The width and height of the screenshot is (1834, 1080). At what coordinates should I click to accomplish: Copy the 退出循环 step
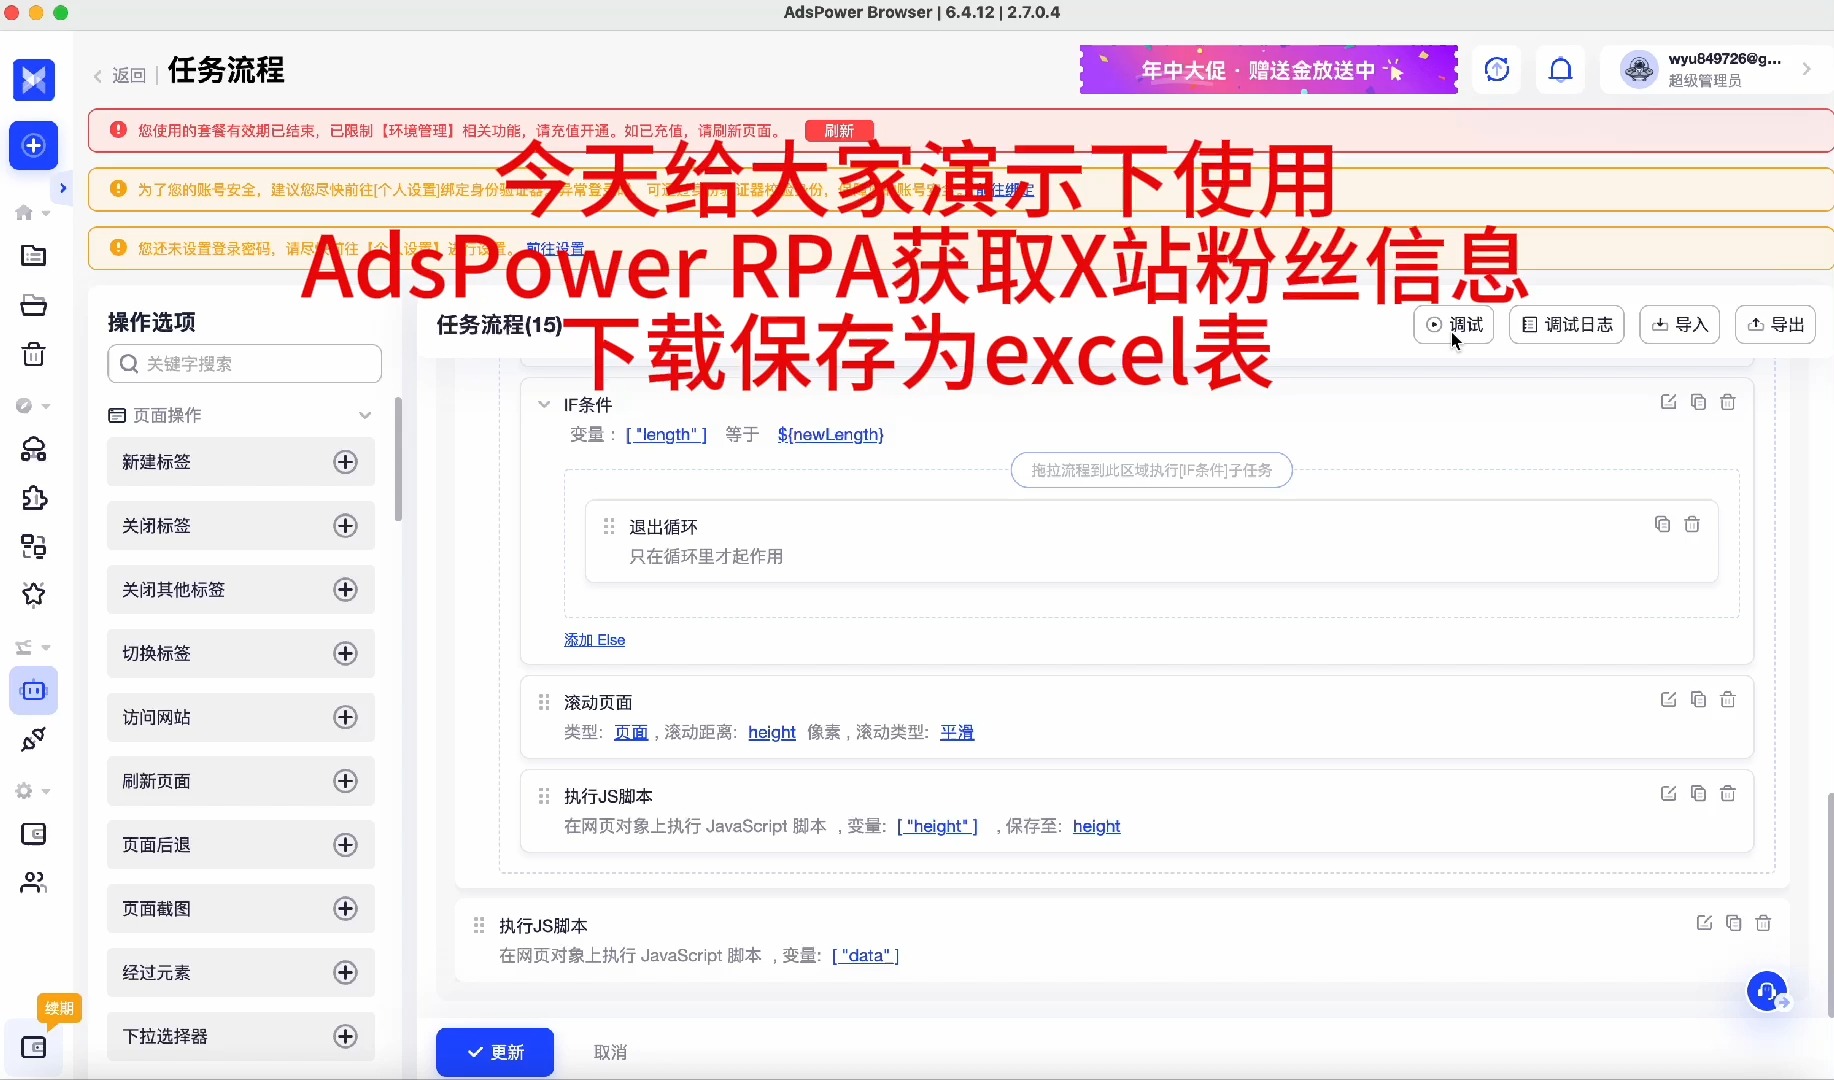pyautogui.click(x=1662, y=524)
